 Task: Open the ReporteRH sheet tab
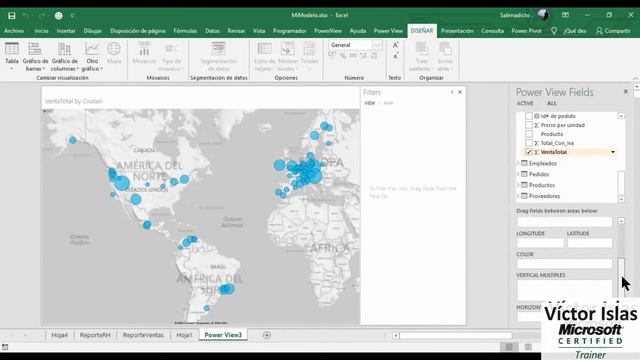95,335
